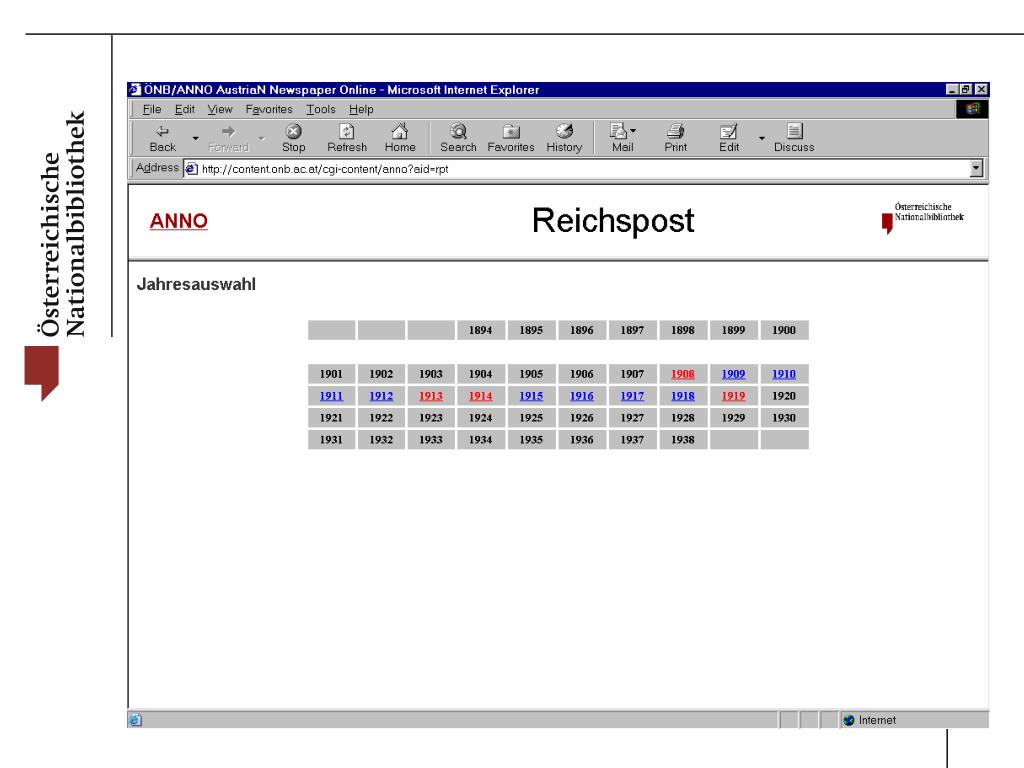This screenshot has height=768, width=1024.
Task: Click the 1923 year cell
Action: (x=431, y=418)
